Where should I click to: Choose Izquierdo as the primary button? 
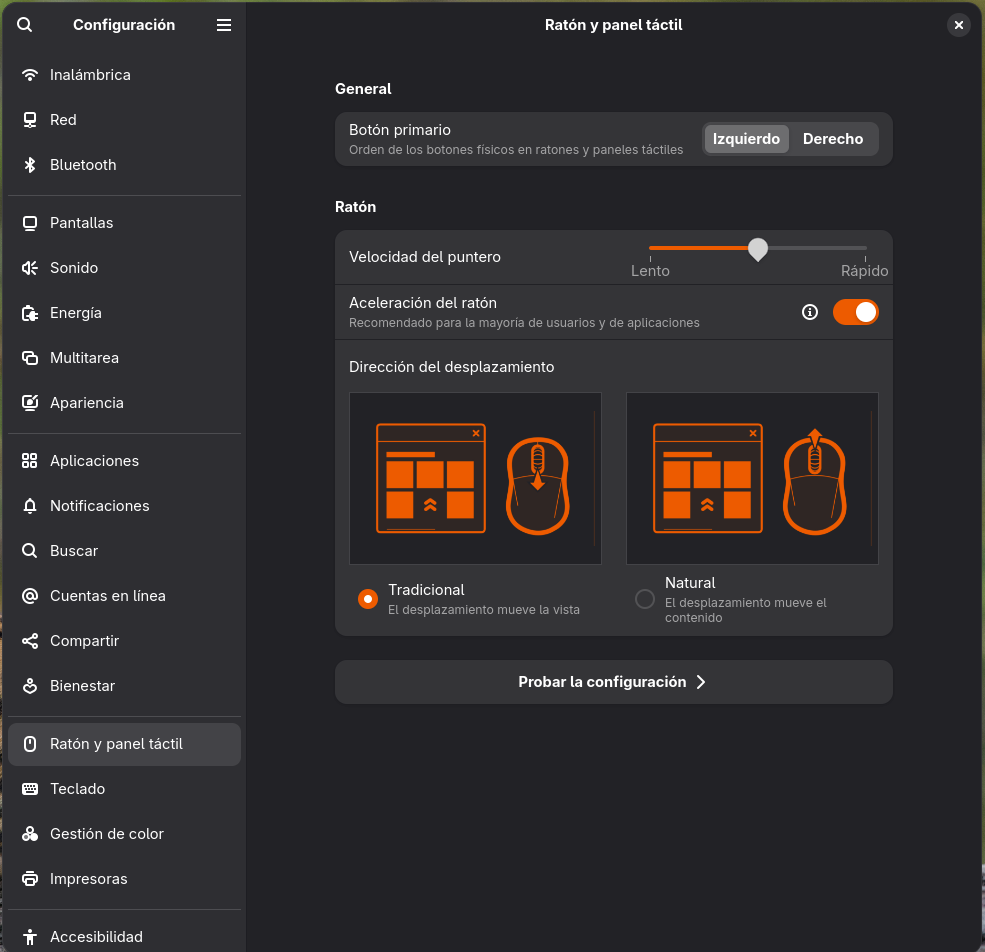(x=746, y=139)
